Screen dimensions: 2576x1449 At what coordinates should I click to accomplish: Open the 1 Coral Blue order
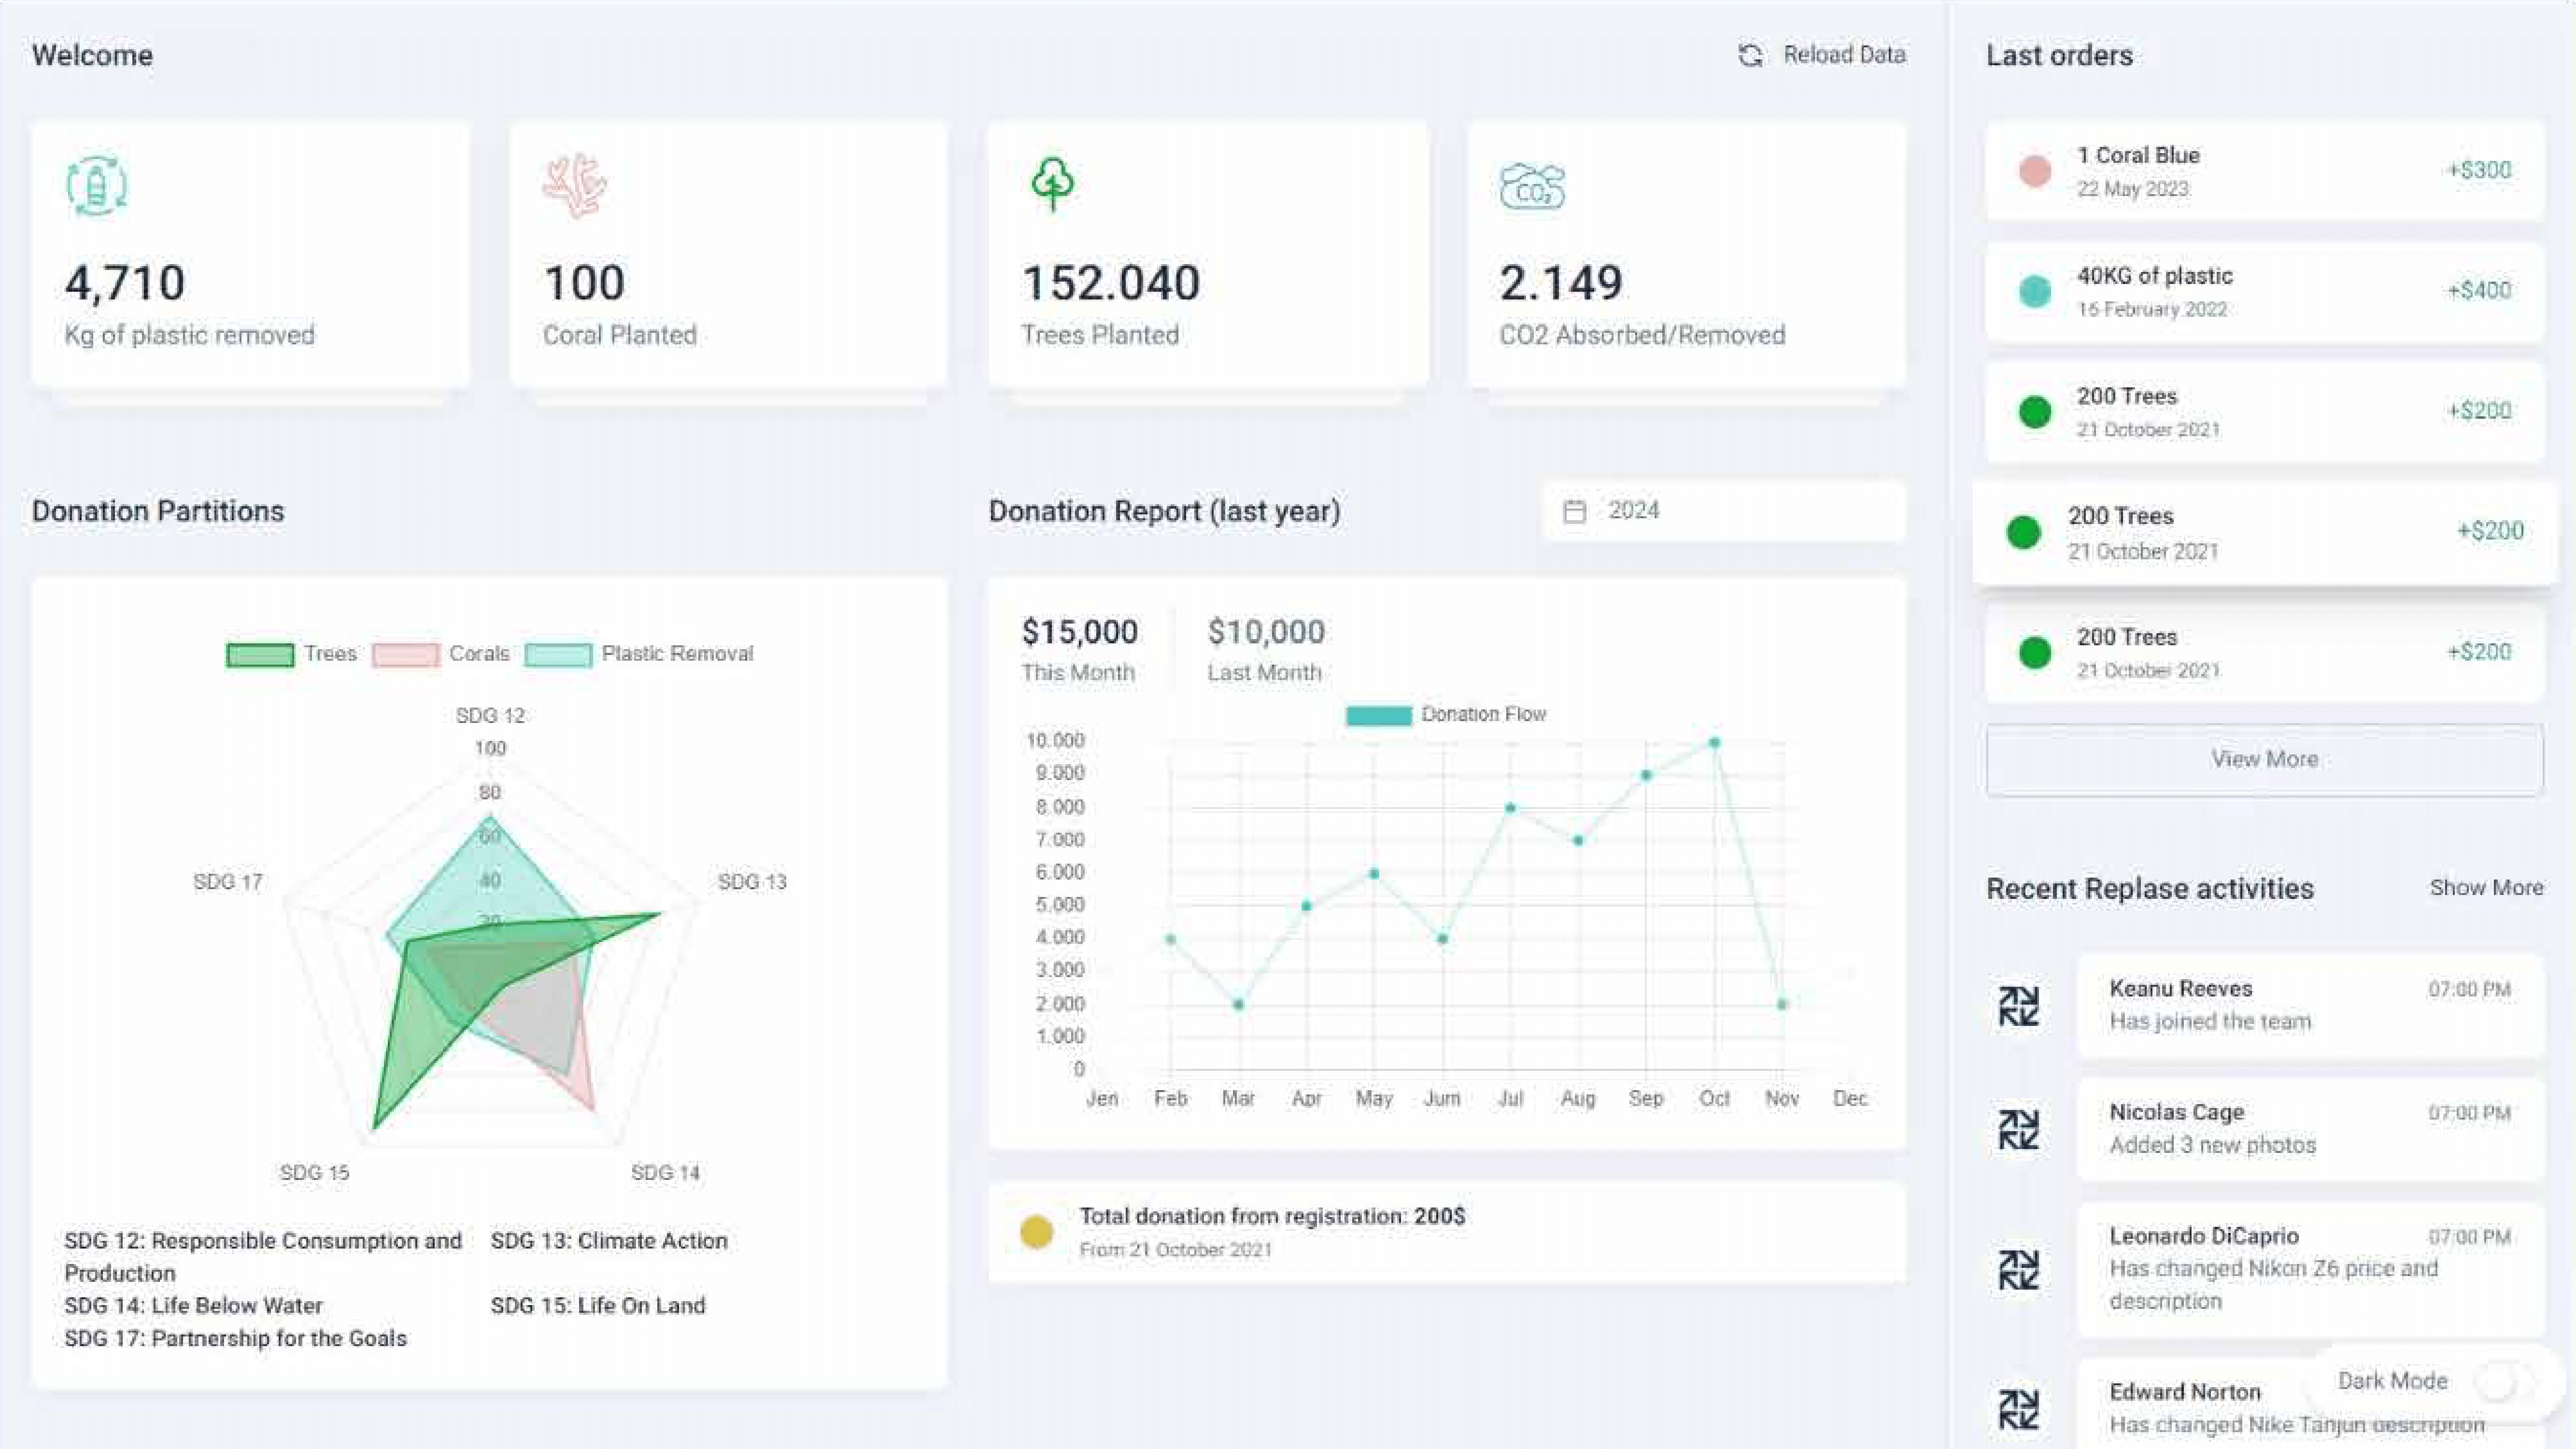tap(2264, 171)
